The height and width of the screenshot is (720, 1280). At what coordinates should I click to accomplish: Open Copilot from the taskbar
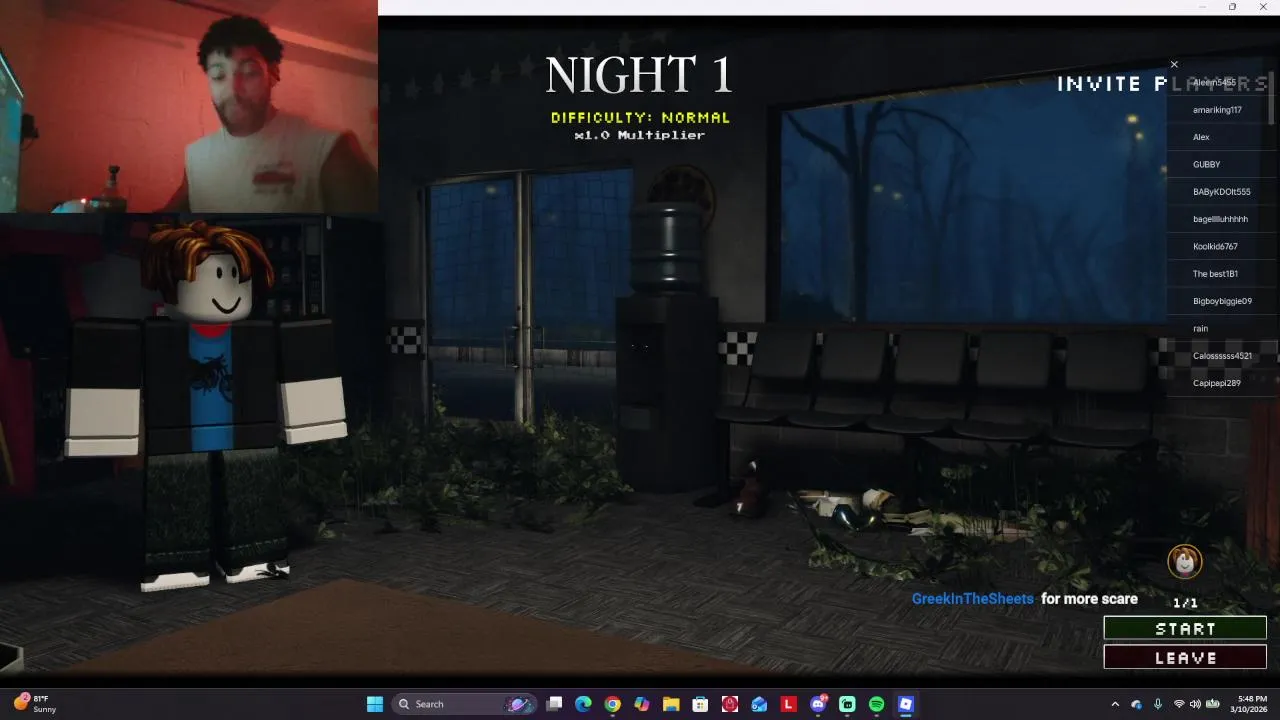click(x=642, y=704)
